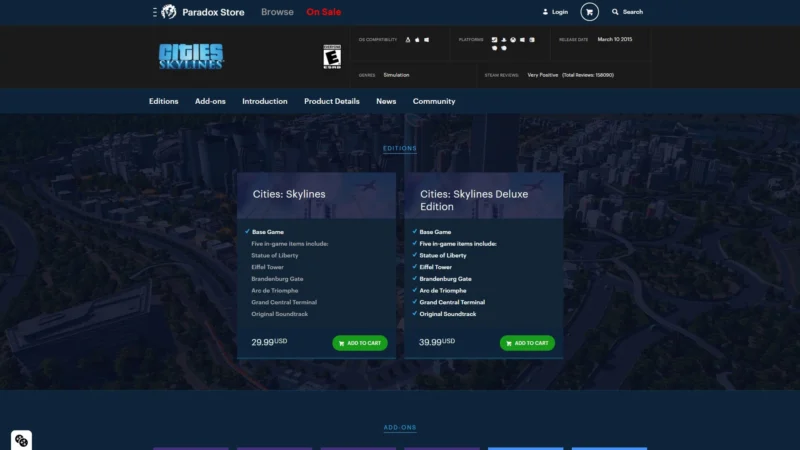Click cart icon in Deluxe Edition Add to Cart

coord(509,343)
